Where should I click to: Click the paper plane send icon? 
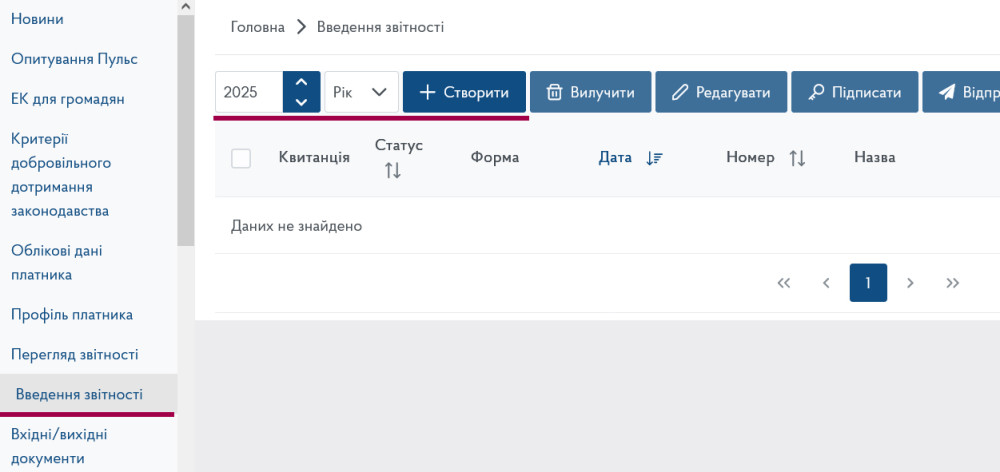(946, 92)
